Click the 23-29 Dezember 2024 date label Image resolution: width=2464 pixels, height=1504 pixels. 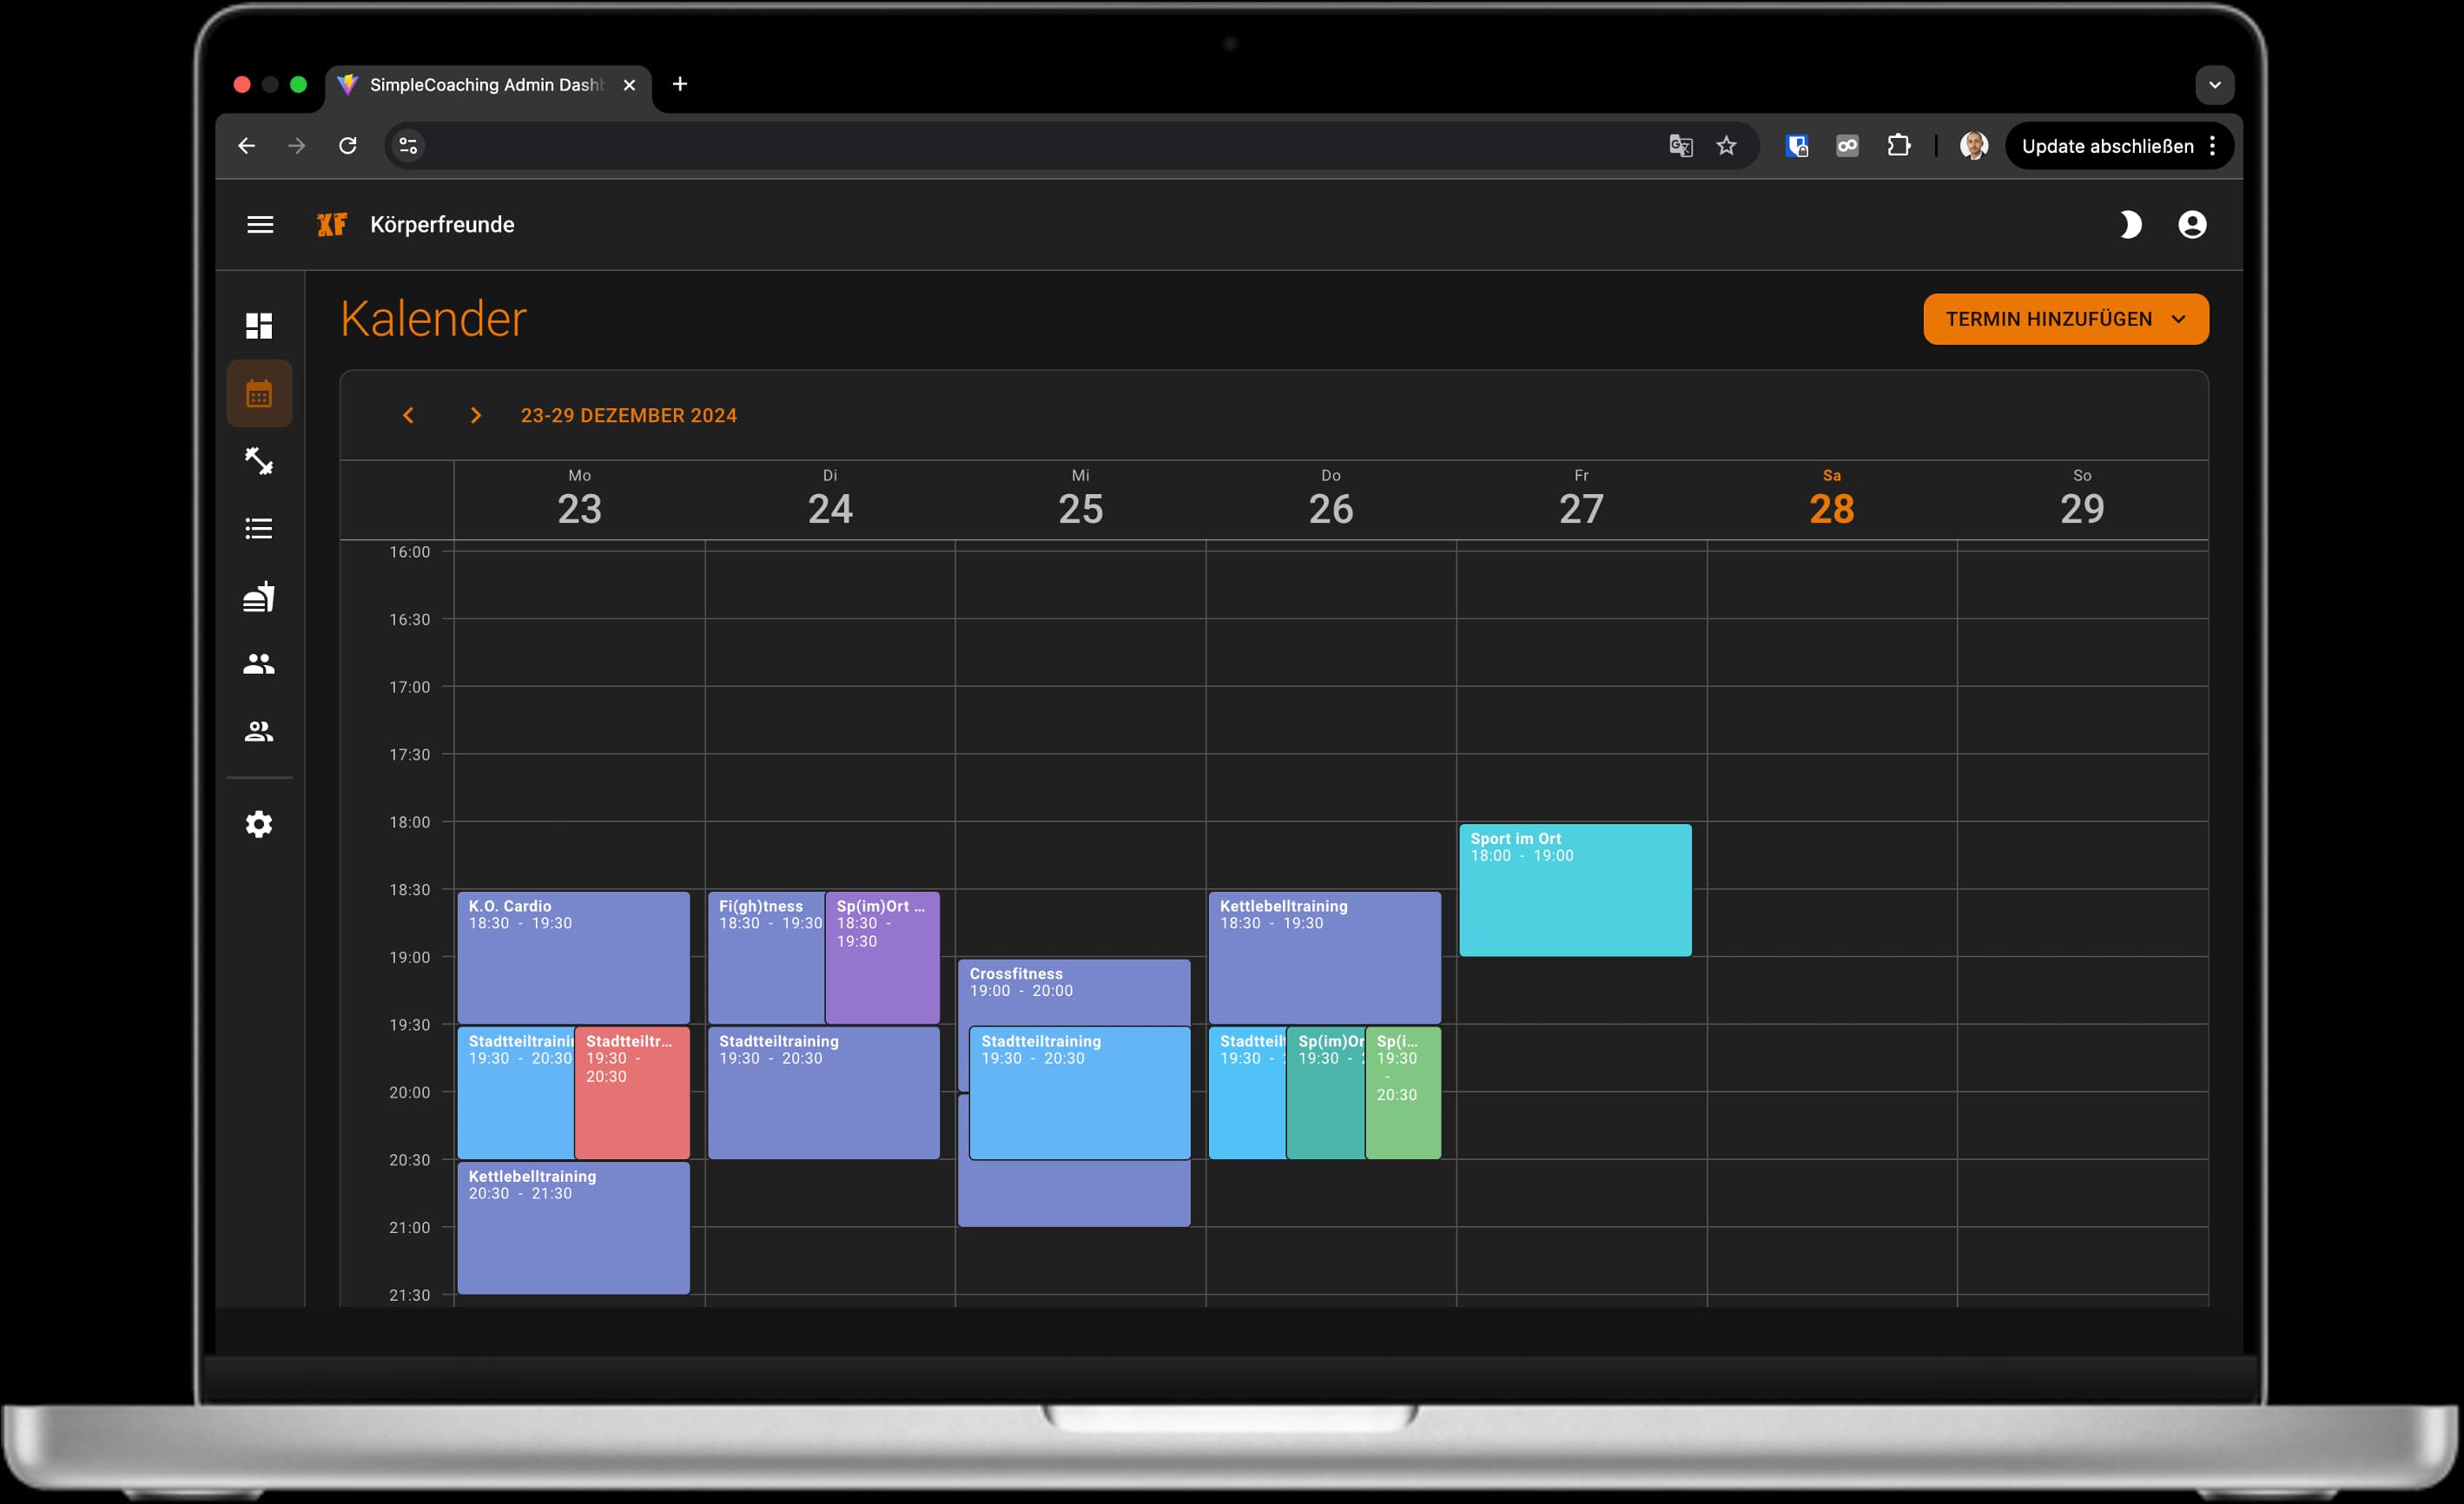click(629, 415)
